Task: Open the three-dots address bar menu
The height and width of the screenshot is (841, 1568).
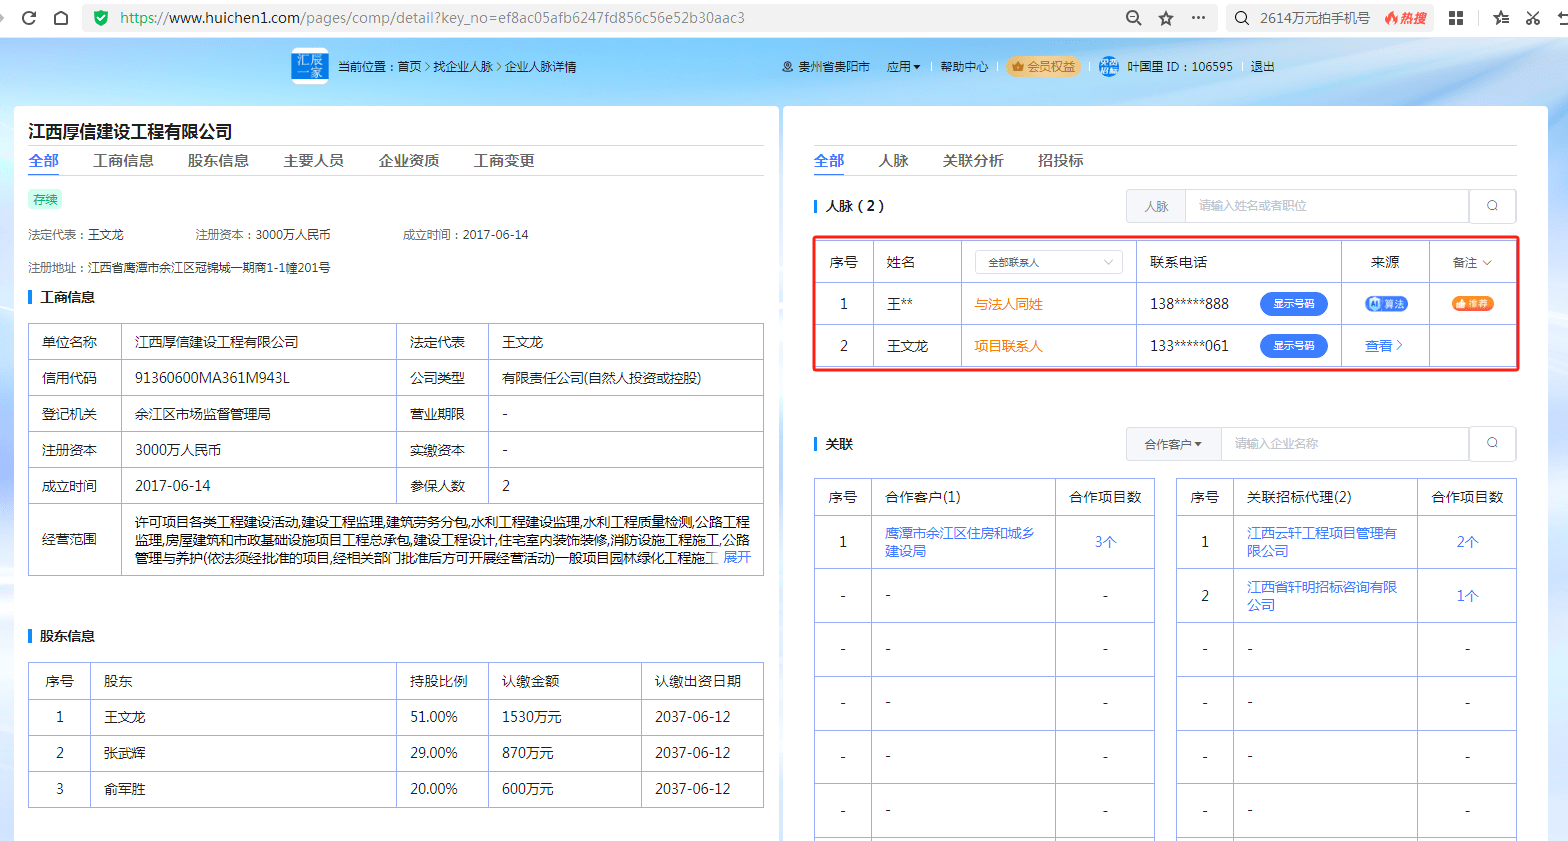Action: (1198, 18)
